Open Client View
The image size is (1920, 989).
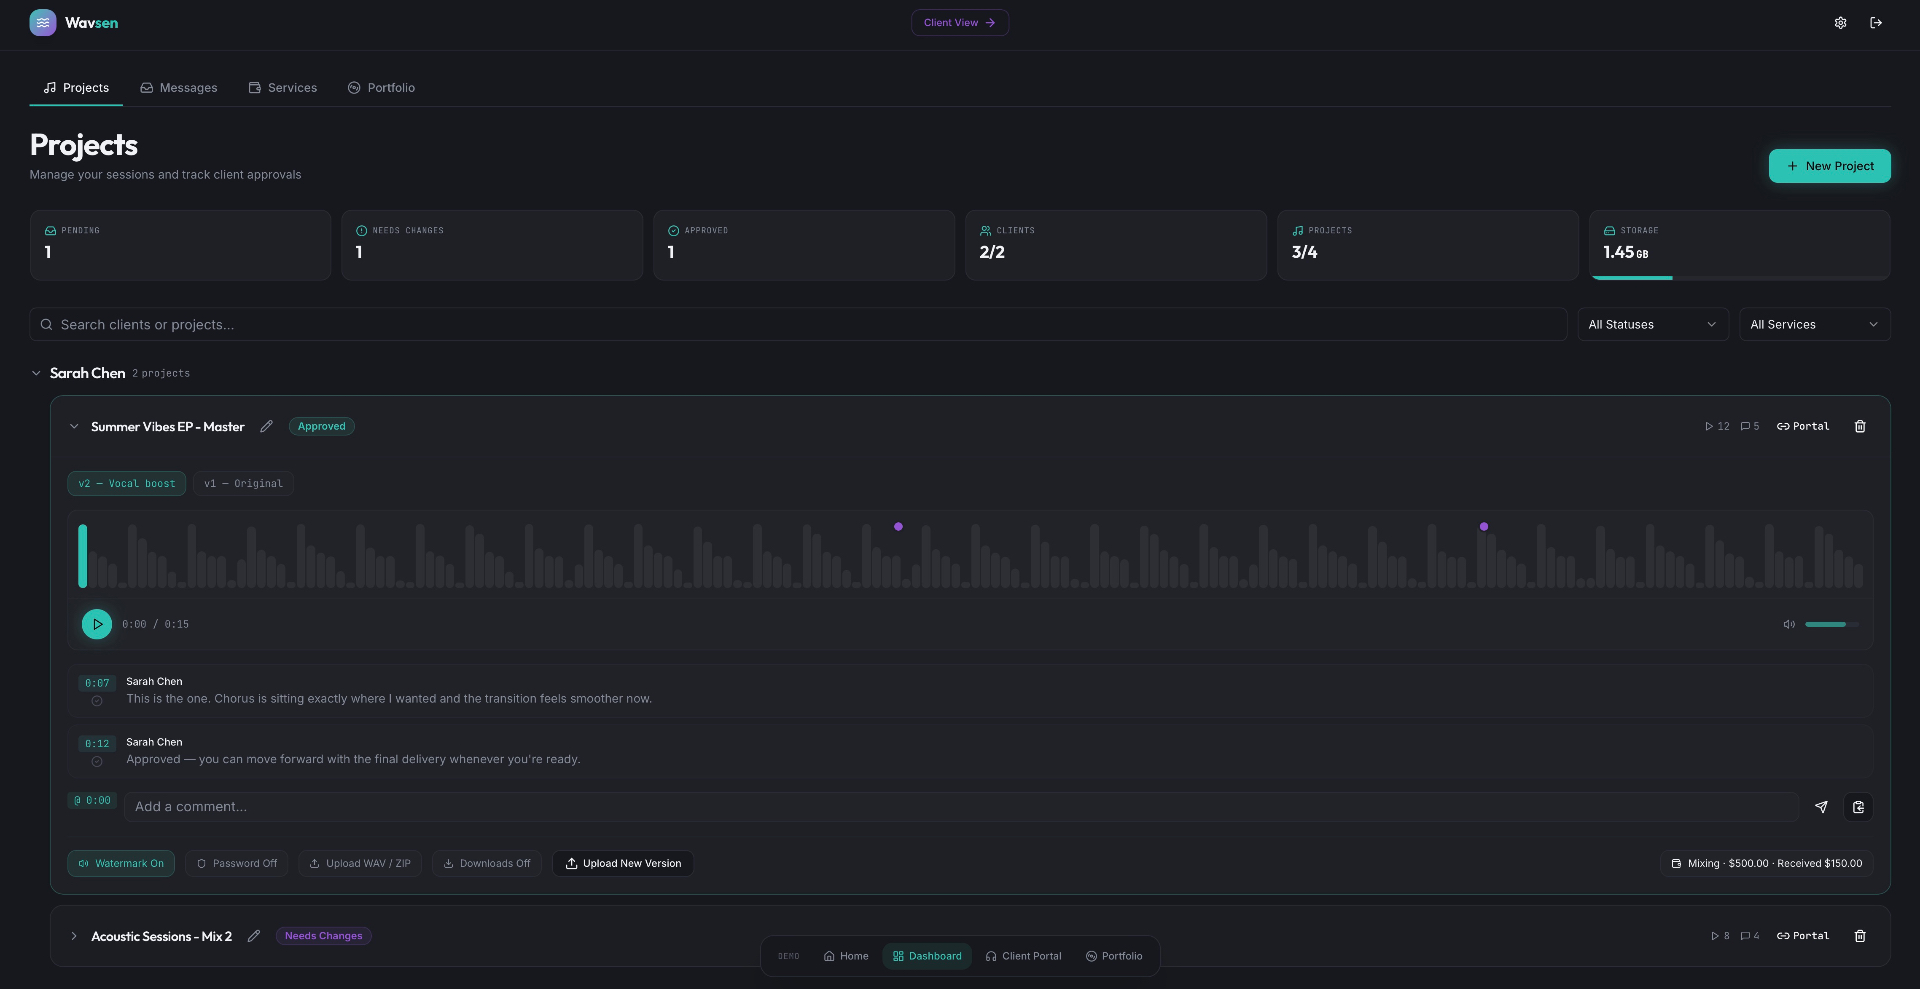(960, 22)
